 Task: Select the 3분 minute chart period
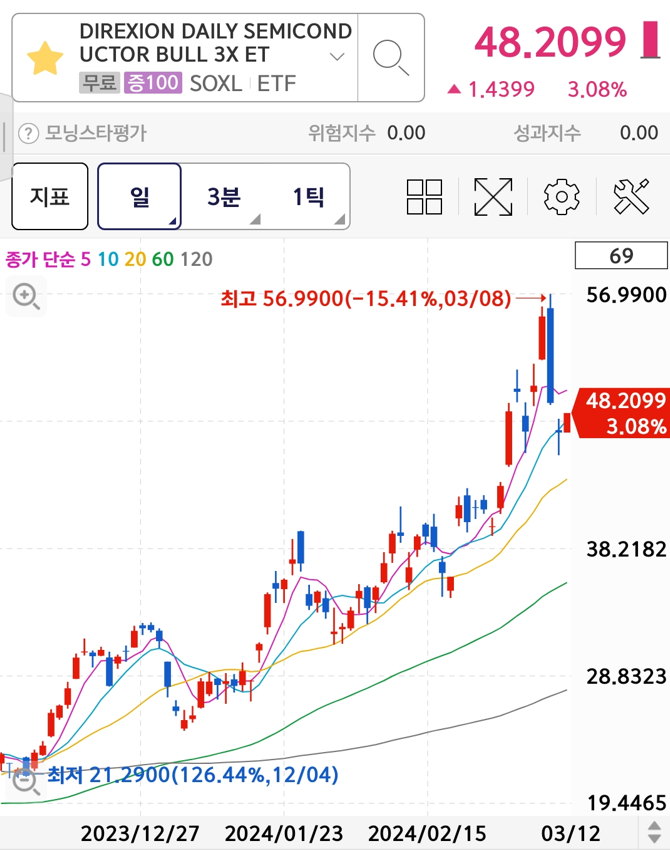[x=223, y=196]
